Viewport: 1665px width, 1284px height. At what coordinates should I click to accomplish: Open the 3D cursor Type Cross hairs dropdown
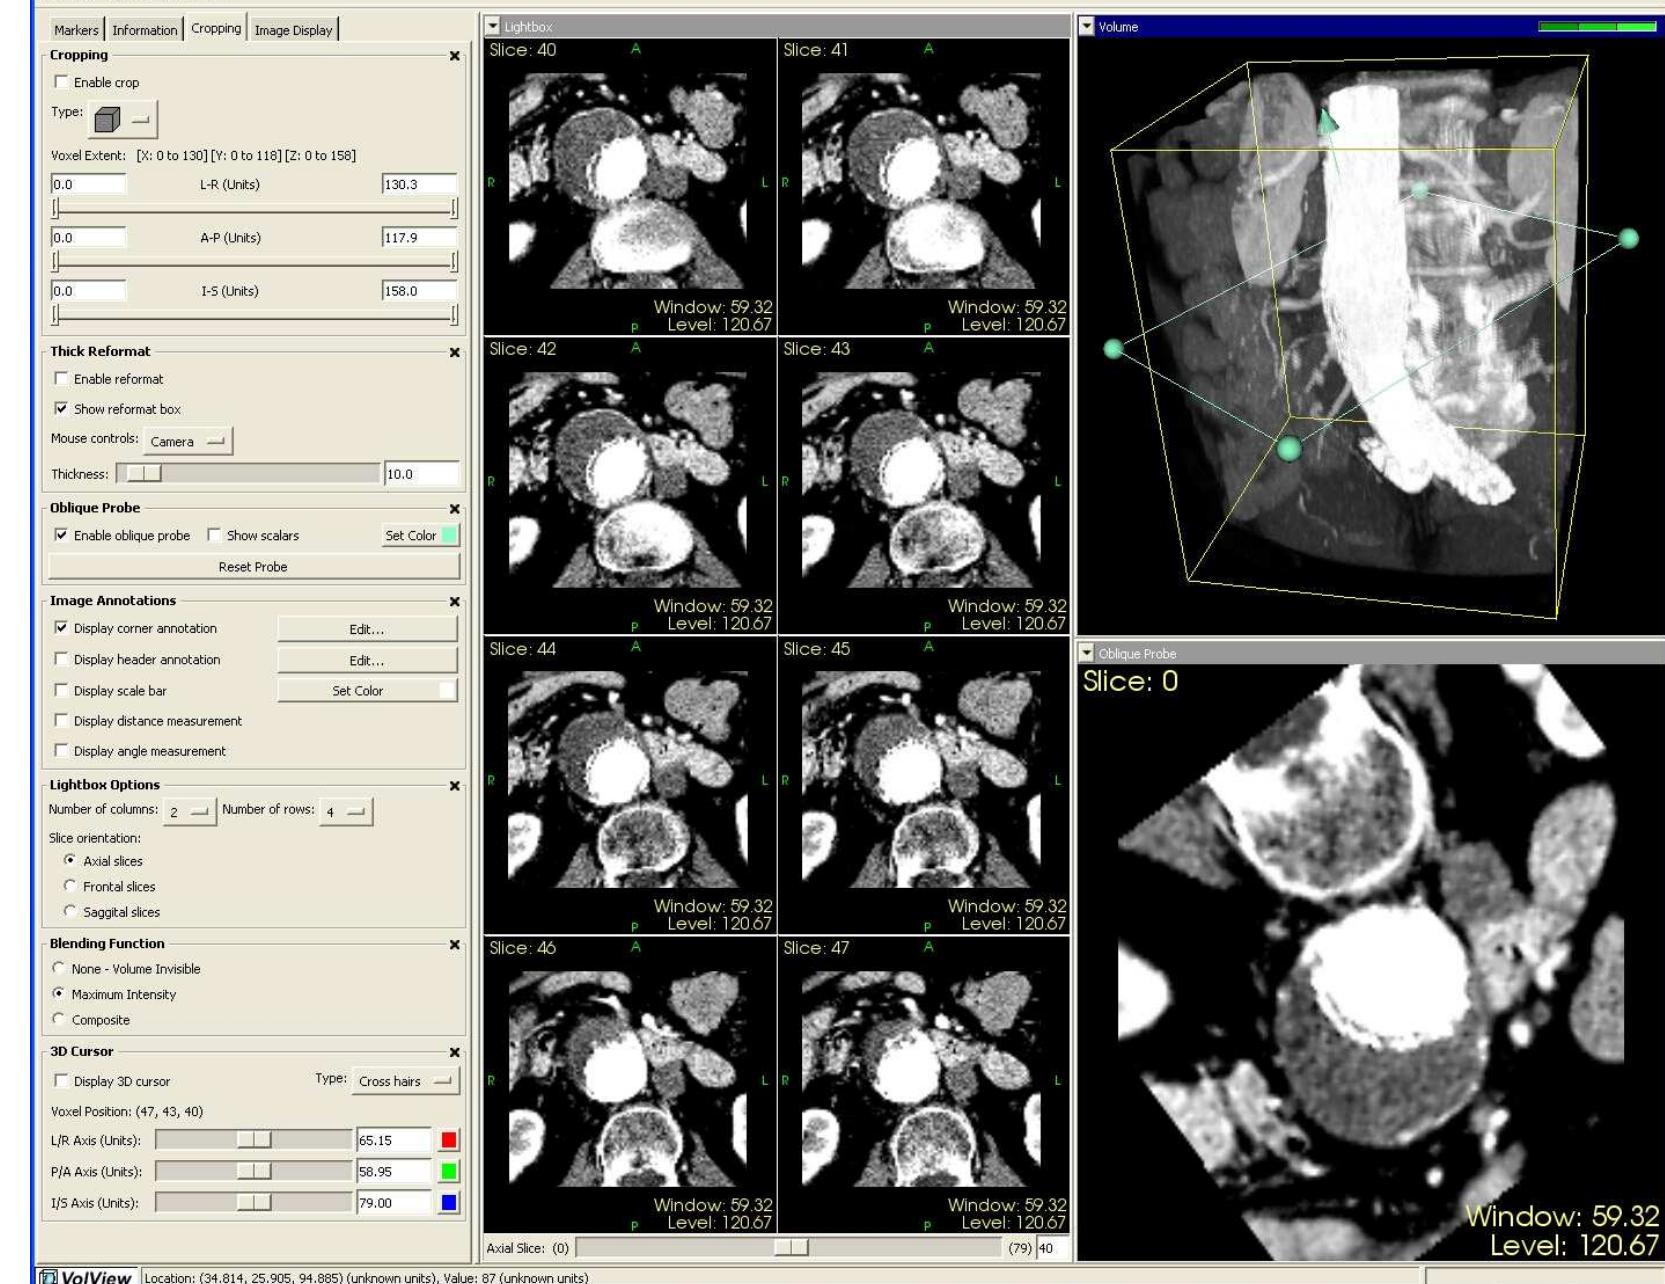[x=404, y=1081]
